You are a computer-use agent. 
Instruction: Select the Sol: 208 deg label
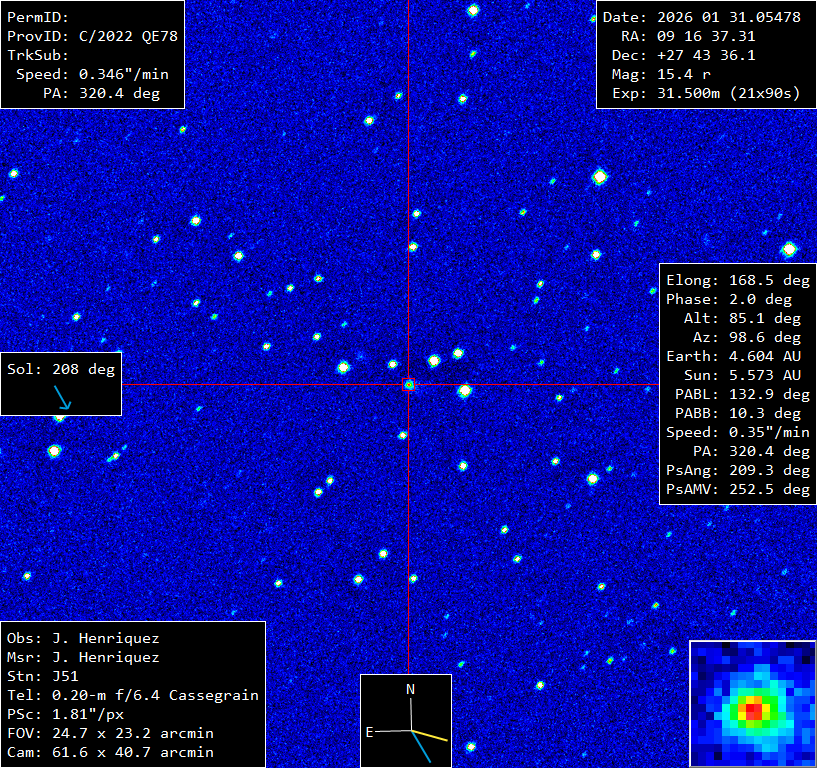point(61,369)
